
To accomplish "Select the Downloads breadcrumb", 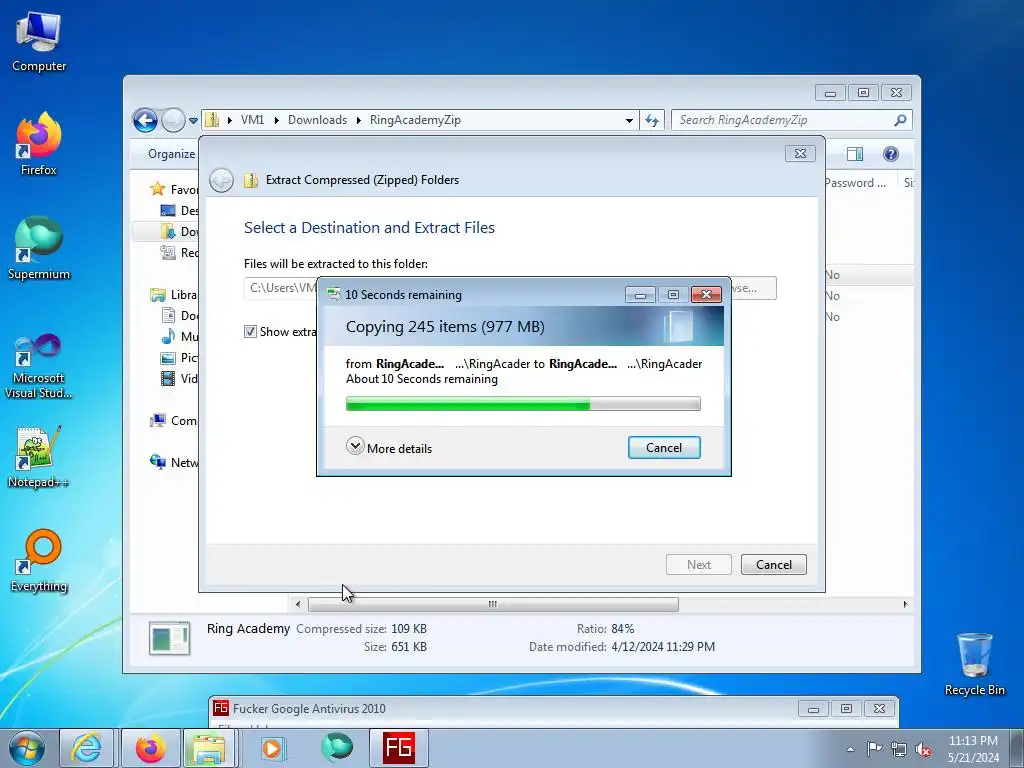I will click(x=317, y=120).
